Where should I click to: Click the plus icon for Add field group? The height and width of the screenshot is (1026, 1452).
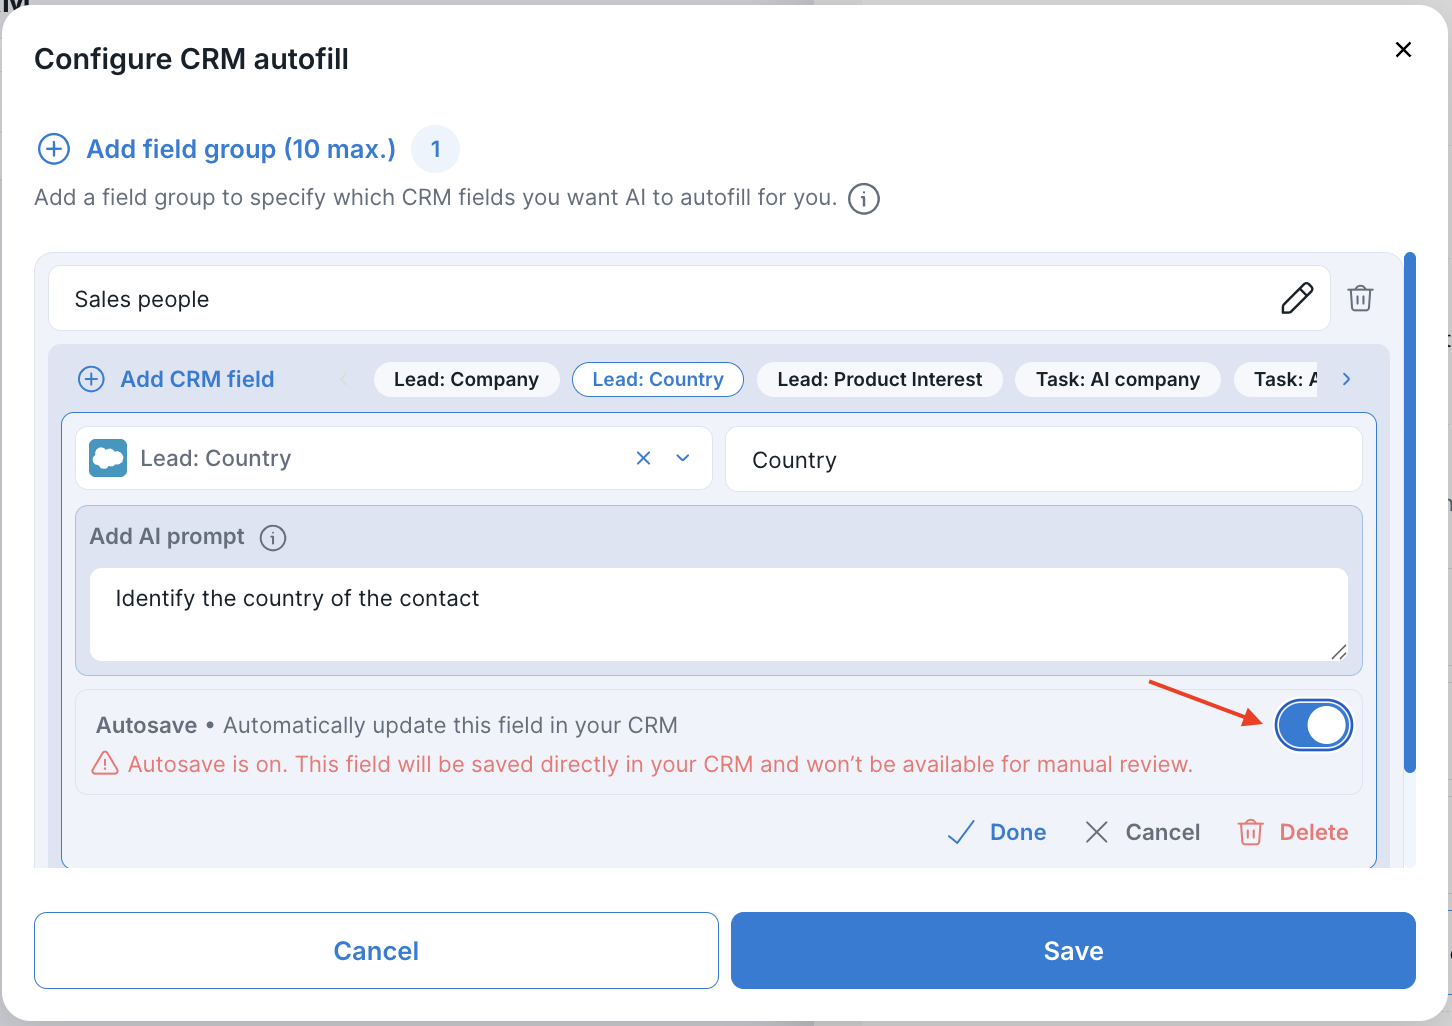[x=53, y=149]
